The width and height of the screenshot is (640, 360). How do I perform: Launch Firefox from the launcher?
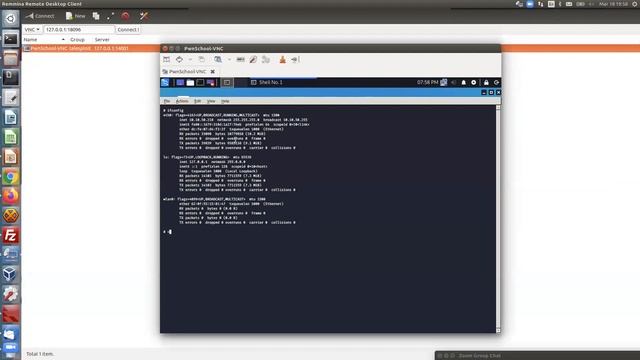click(x=11, y=196)
